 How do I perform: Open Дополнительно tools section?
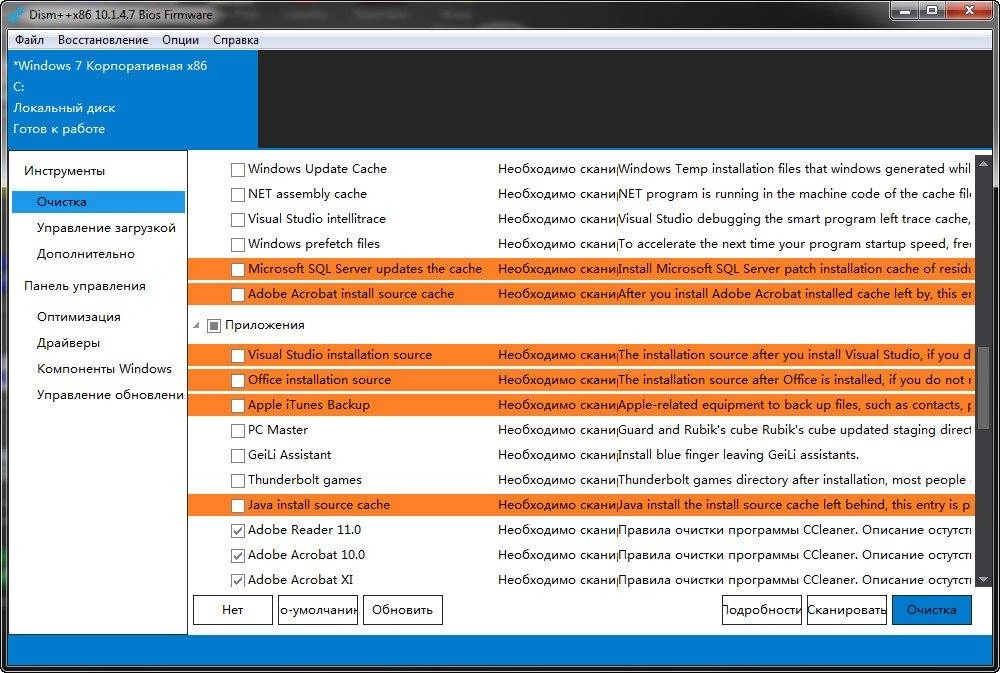point(85,254)
